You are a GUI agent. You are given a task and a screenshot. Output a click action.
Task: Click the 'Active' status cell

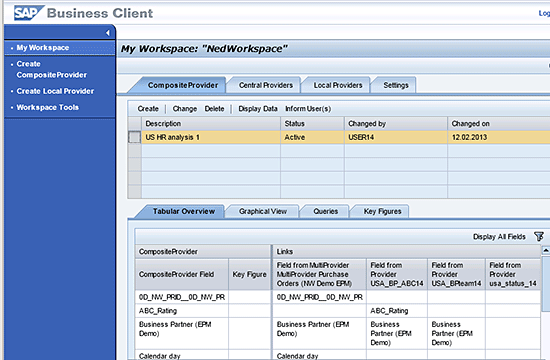[x=312, y=137]
